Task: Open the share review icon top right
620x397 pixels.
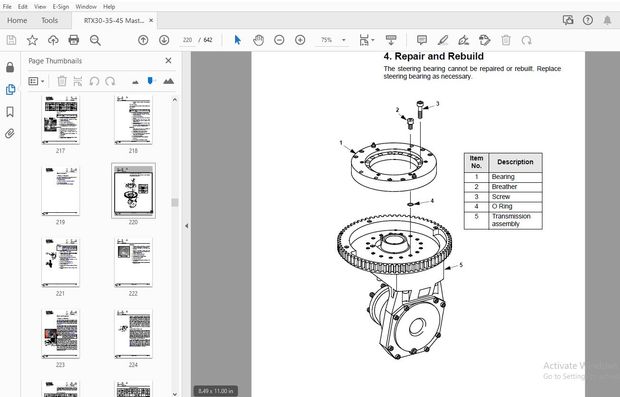Action: pos(568,20)
